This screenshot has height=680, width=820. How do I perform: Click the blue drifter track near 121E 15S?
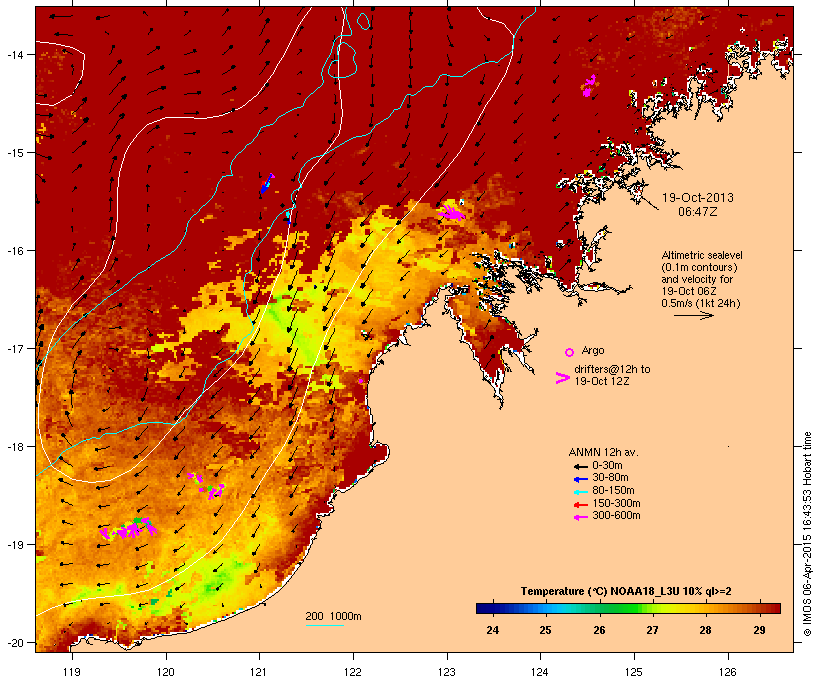[x=267, y=183]
